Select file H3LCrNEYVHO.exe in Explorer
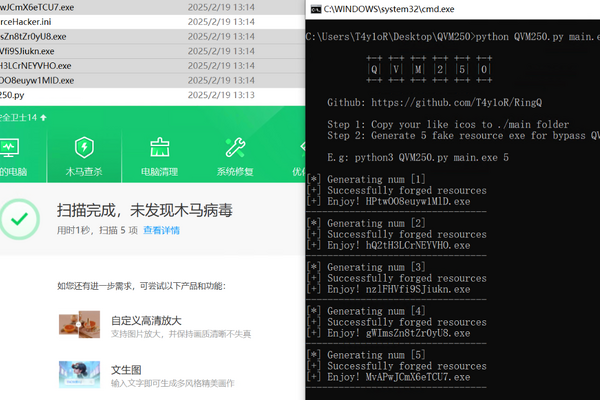Viewport: 600px width, 400px height. tap(152, 65)
